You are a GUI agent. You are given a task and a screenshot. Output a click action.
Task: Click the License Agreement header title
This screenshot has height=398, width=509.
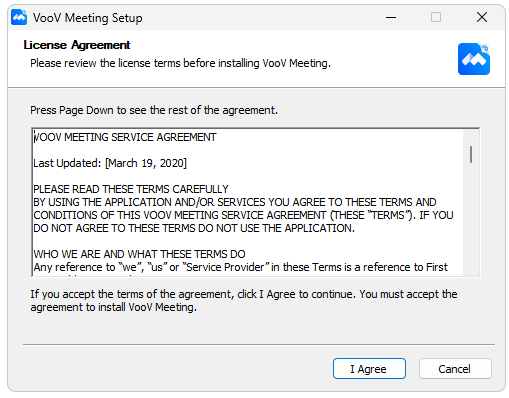tap(77, 45)
